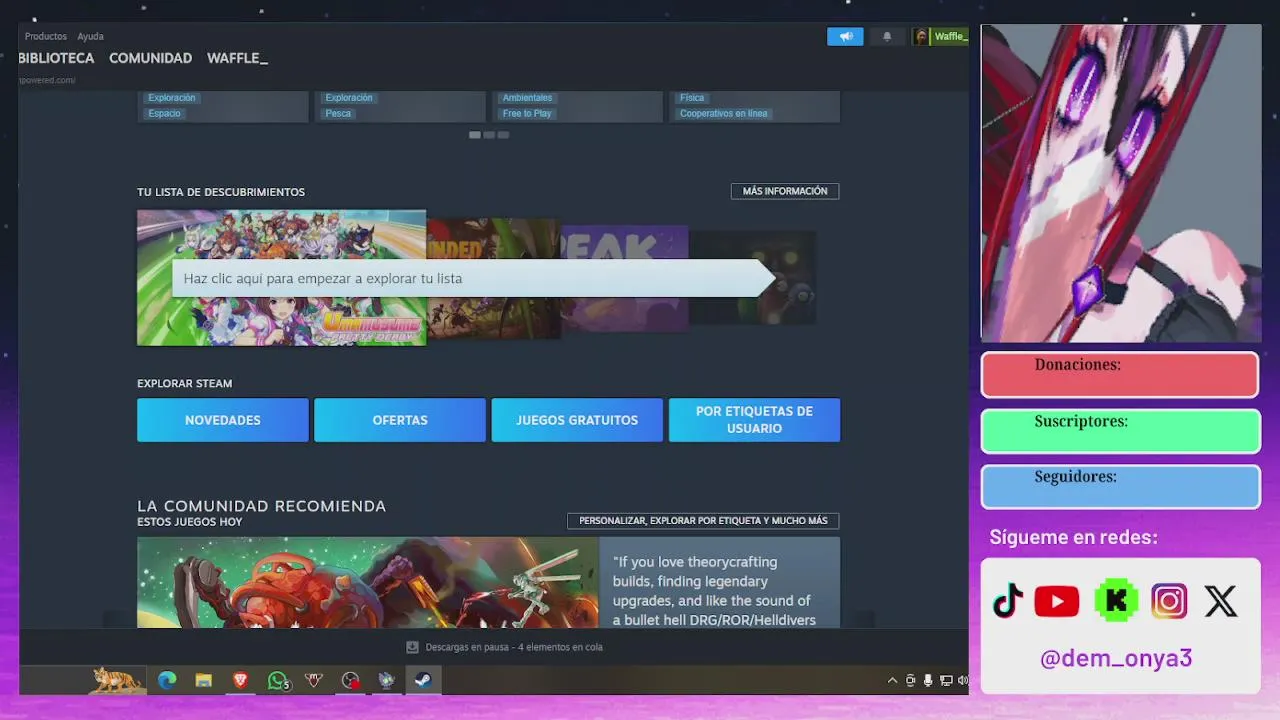Viewport: 1280px width, 720px height.
Task: Select the Exploración tag above Espacio
Action: pos(172,98)
